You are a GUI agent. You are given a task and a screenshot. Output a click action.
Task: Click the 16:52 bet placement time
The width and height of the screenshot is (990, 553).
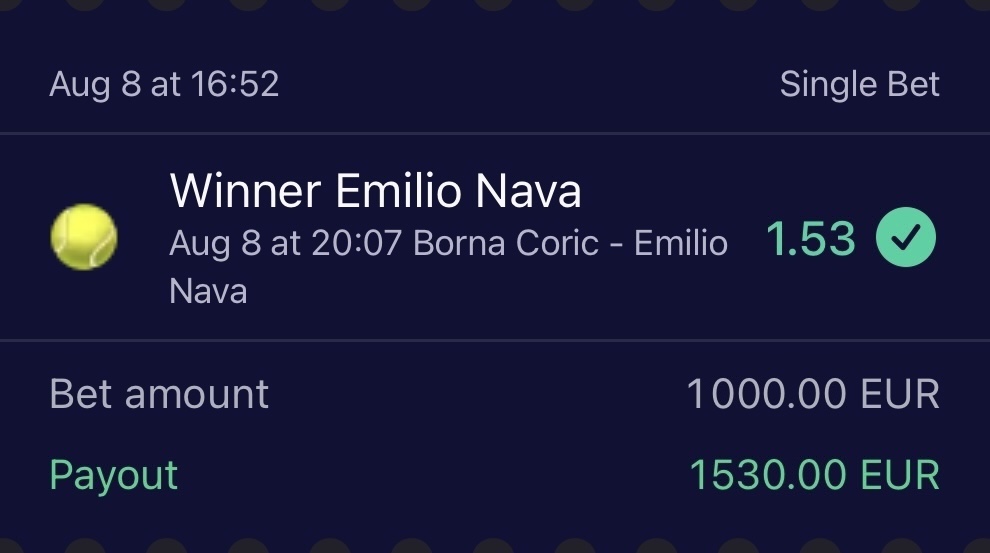click(x=234, y=84)
